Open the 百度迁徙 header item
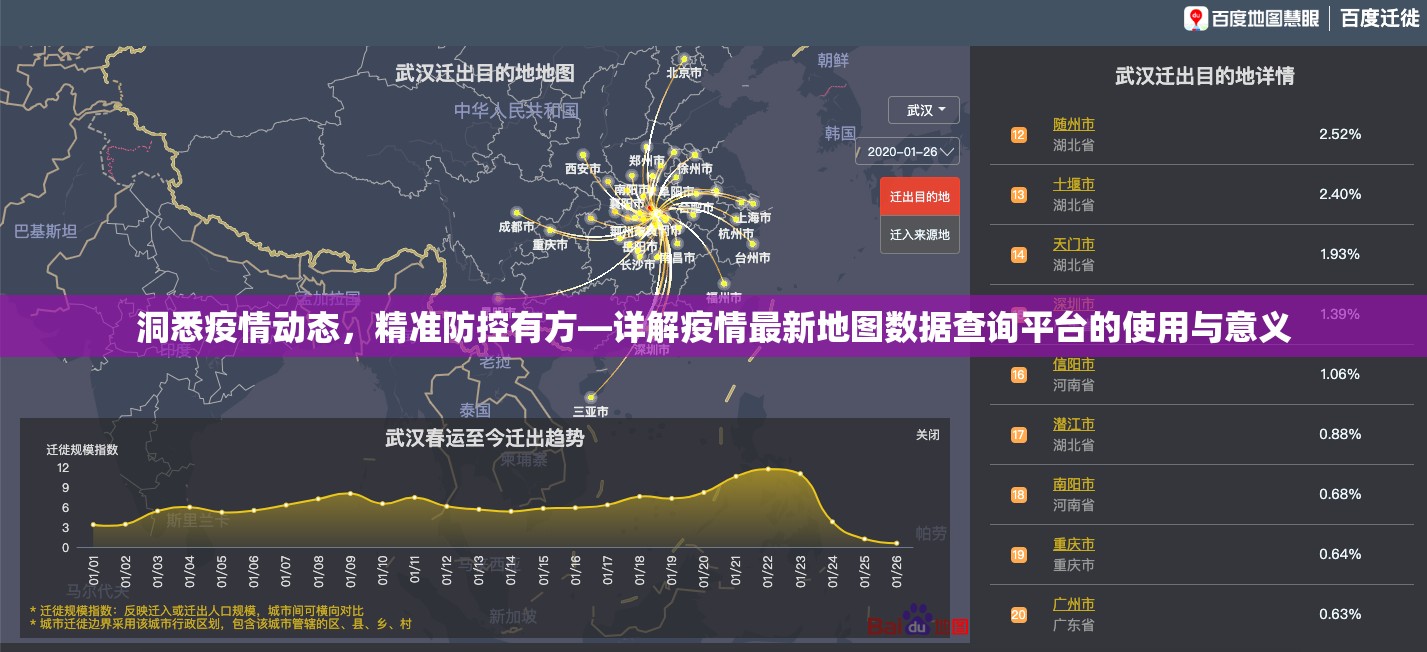The image size is (1427, 652). [1379, 18]
